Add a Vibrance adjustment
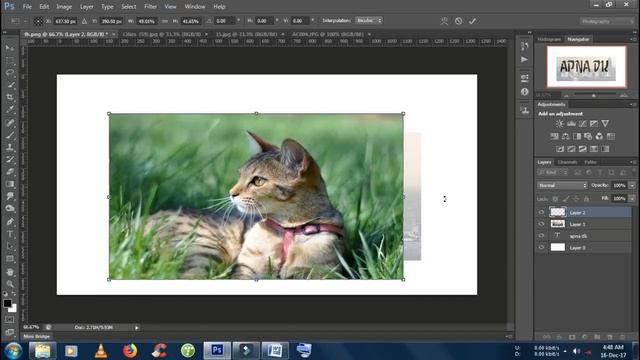640x360 pixels. click(x=605, y=124)
